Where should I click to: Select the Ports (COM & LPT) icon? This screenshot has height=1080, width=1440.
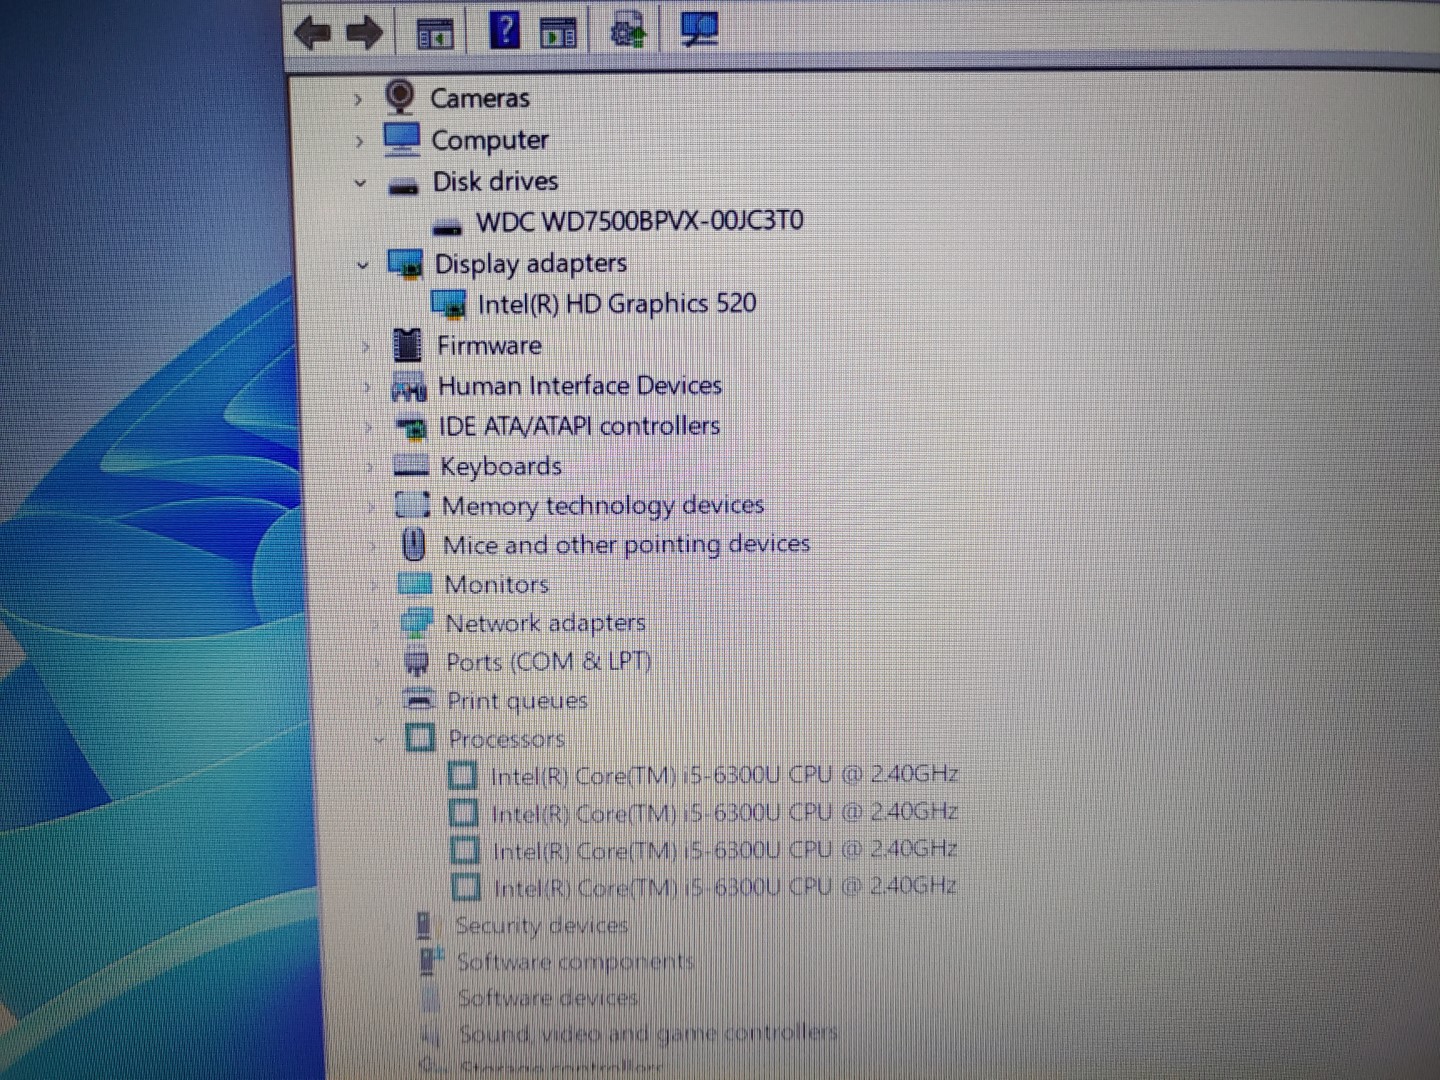[417, 662]
